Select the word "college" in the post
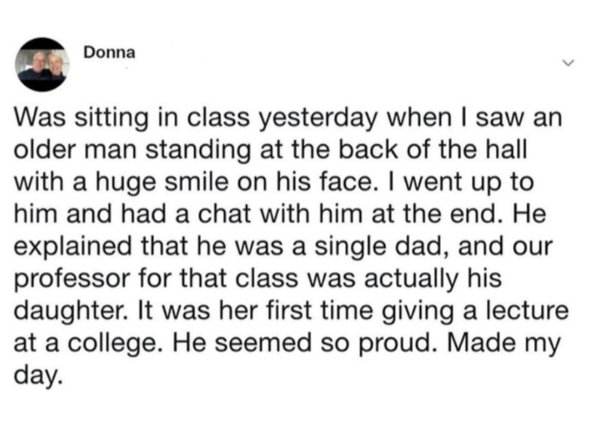 [x=112, y=343]
